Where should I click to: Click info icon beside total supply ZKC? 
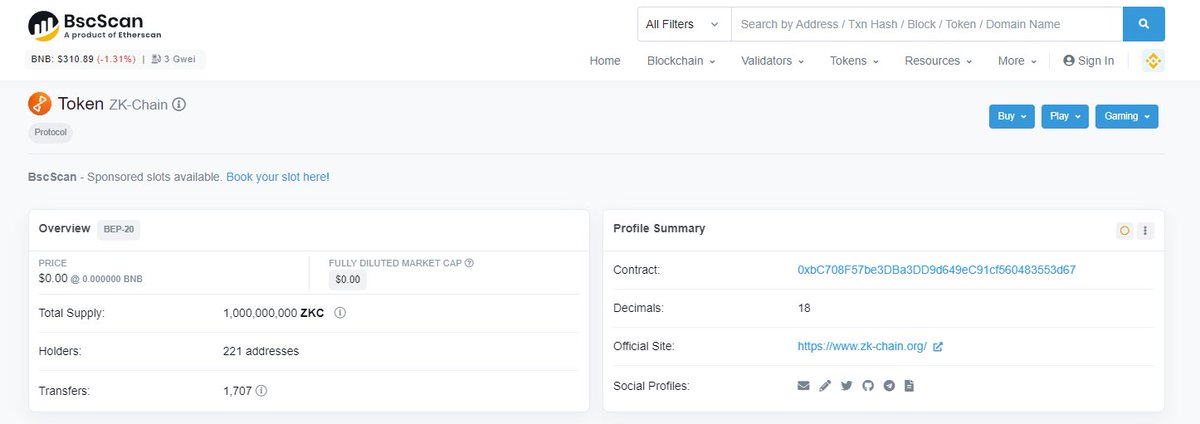pos(340,312)
